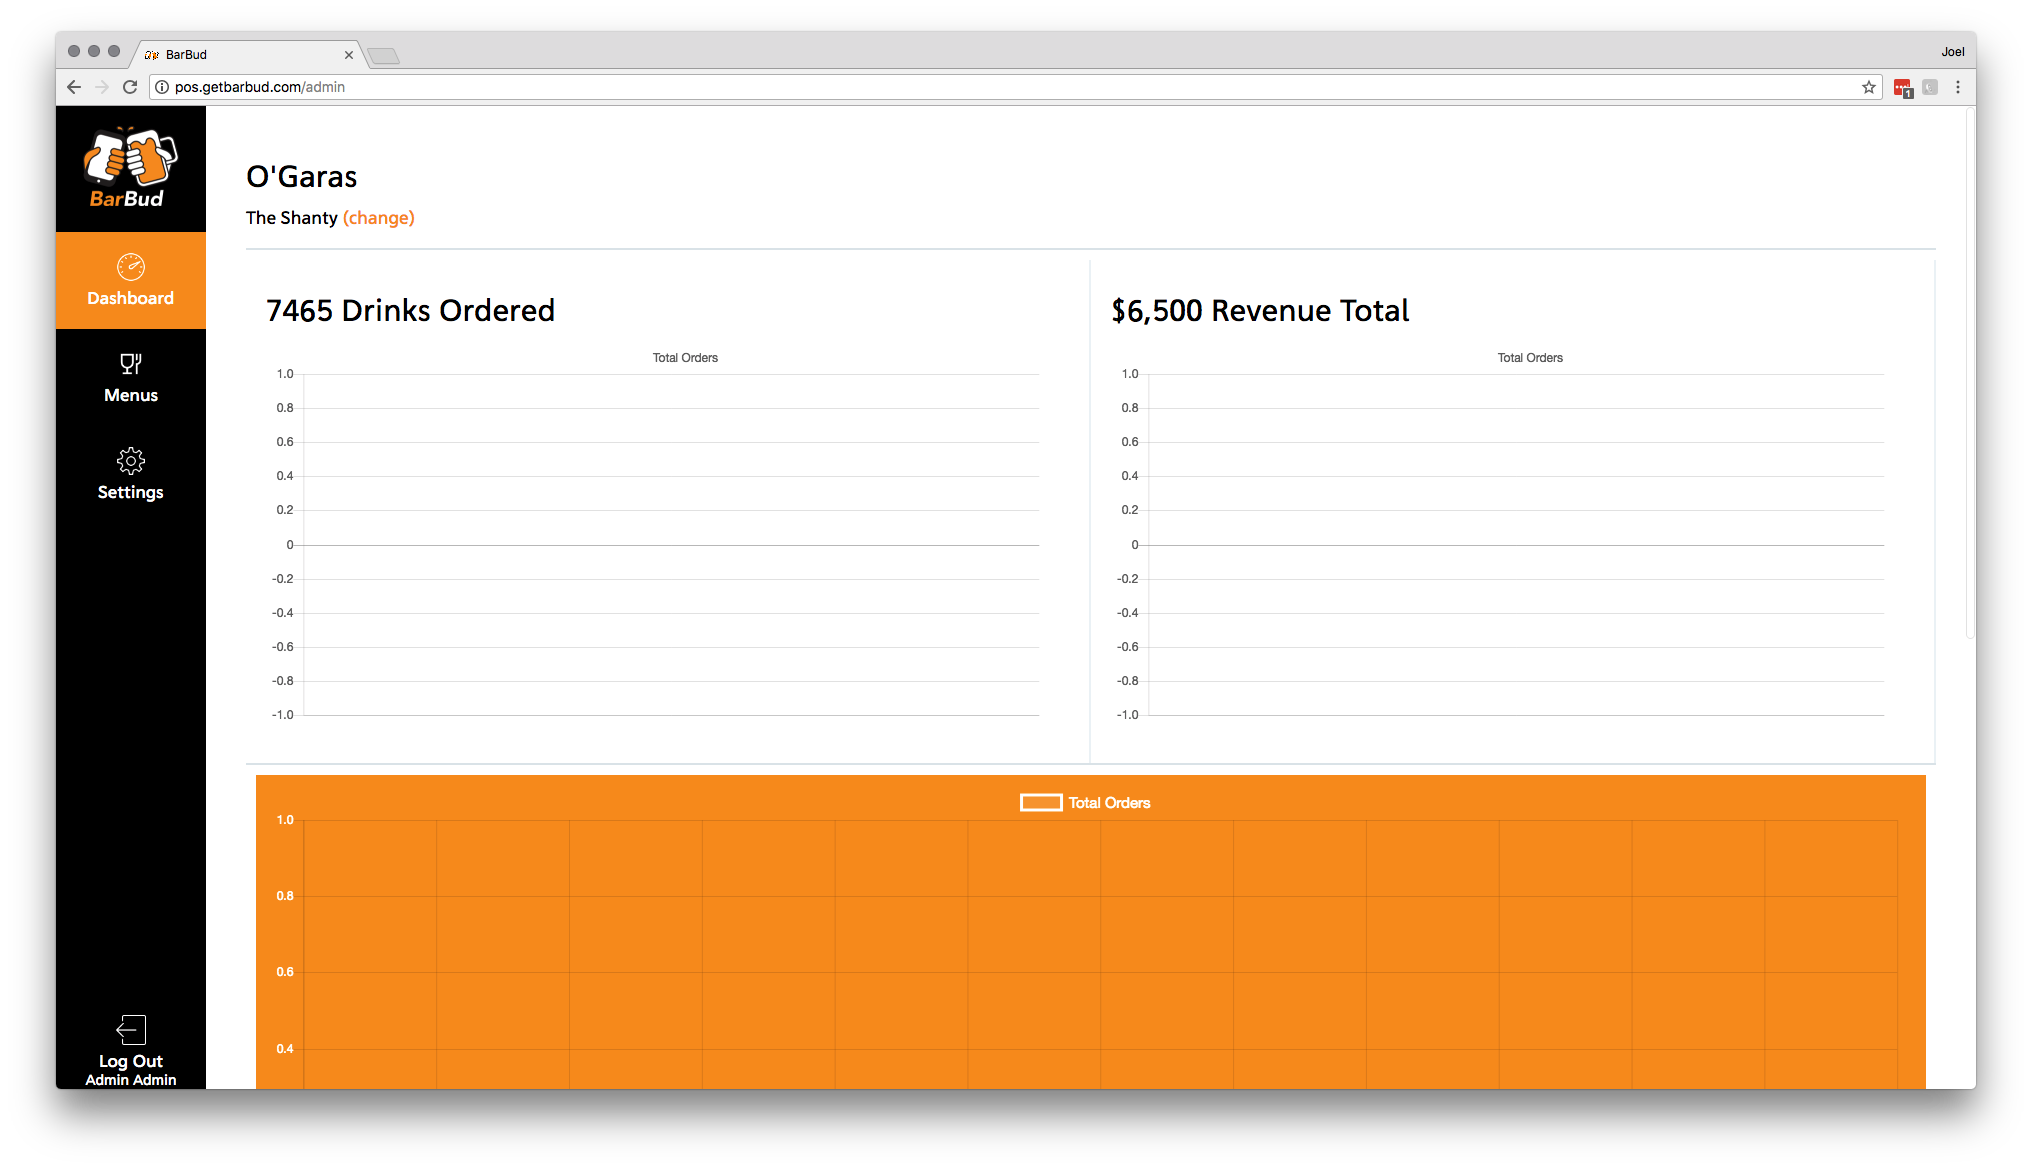2032x1169 pixels.
Task: Click the "$6,500 Revenue Total" heading
Action: pos(1260,310)
